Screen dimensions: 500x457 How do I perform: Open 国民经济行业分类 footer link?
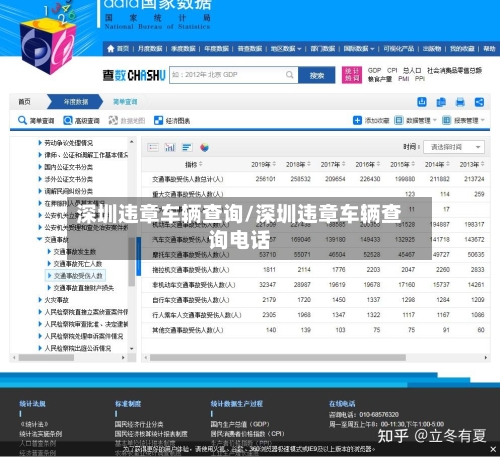[139, 424]
